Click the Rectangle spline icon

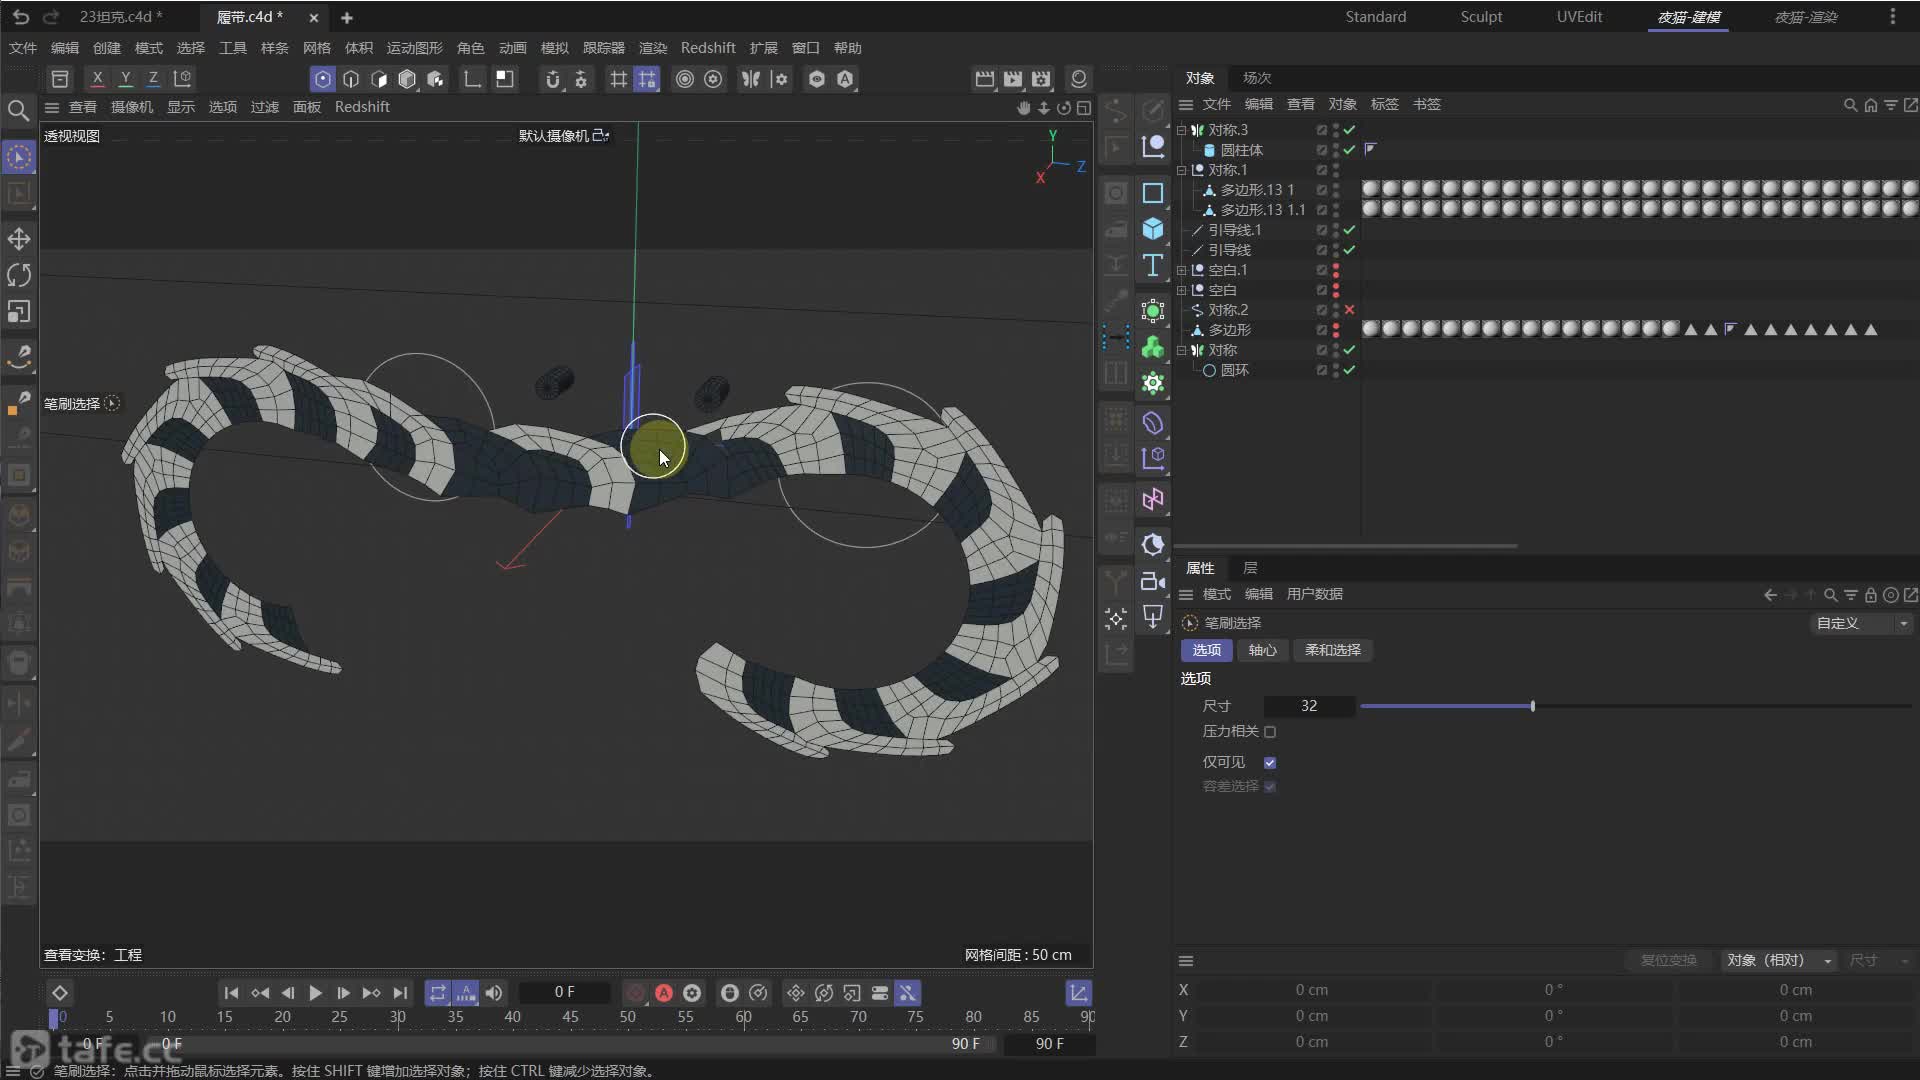pyautogui.click(x=1153, y=193)
